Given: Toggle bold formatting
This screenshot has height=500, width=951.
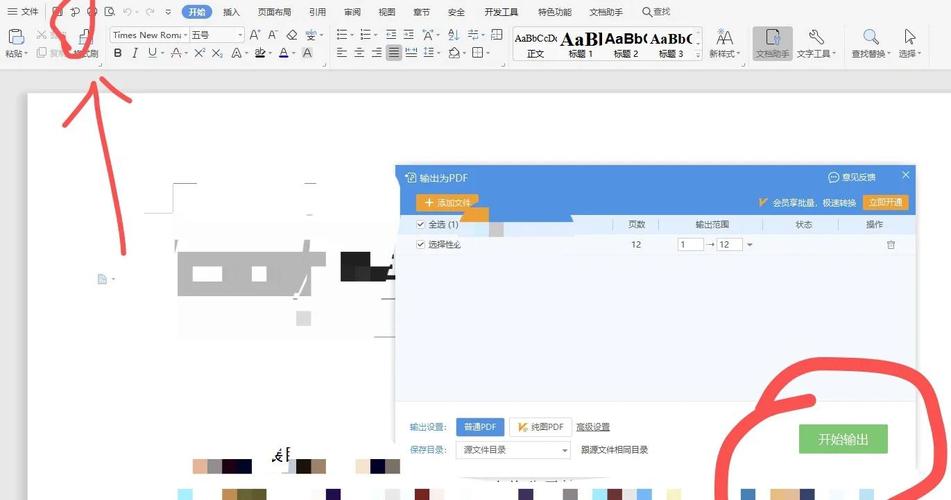Looking at the screenshot, I should (x=118, y=53).
